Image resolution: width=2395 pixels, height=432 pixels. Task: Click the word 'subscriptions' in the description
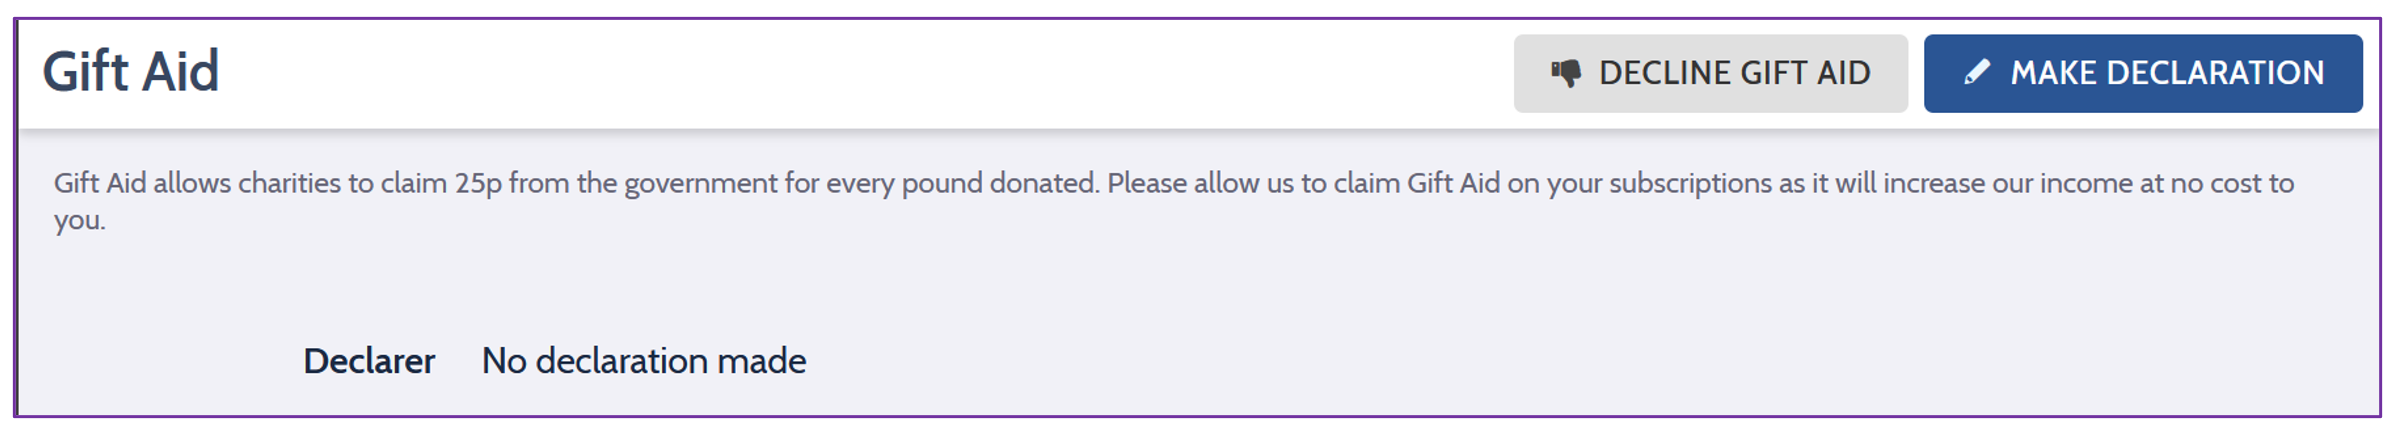pyautogui.click(x=1690, y=184)
